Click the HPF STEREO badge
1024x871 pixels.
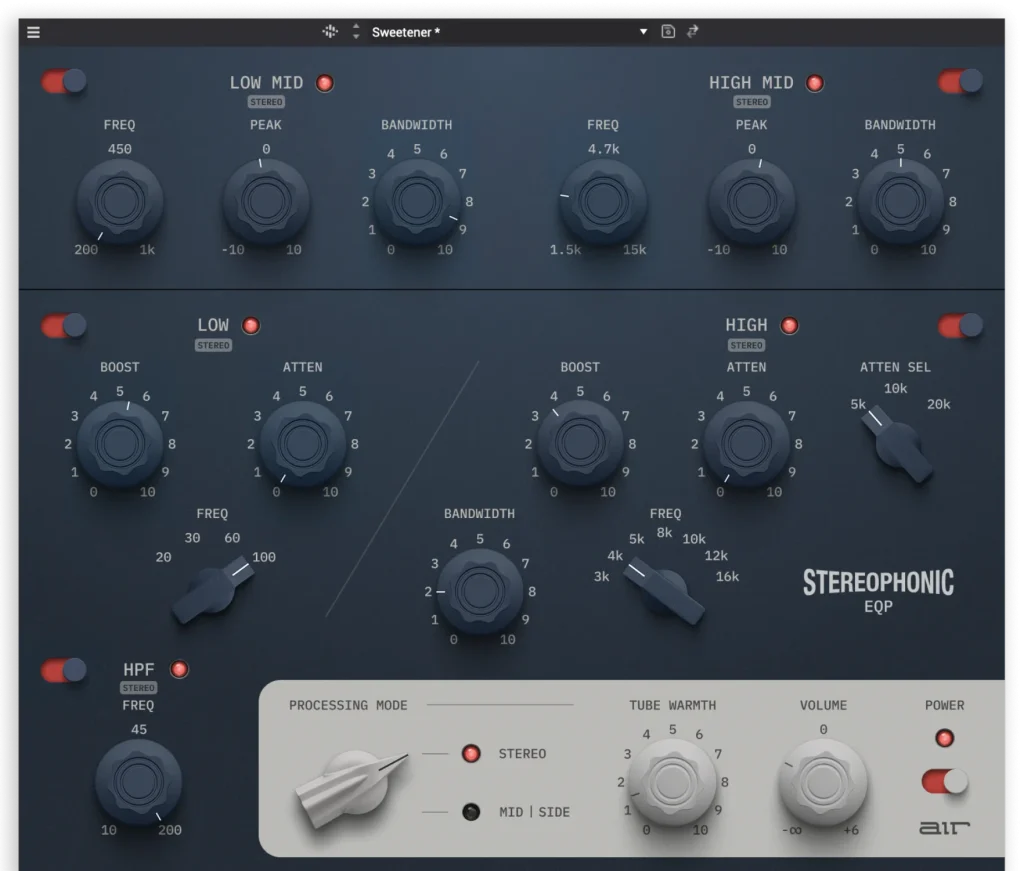[x=138, y=688]
